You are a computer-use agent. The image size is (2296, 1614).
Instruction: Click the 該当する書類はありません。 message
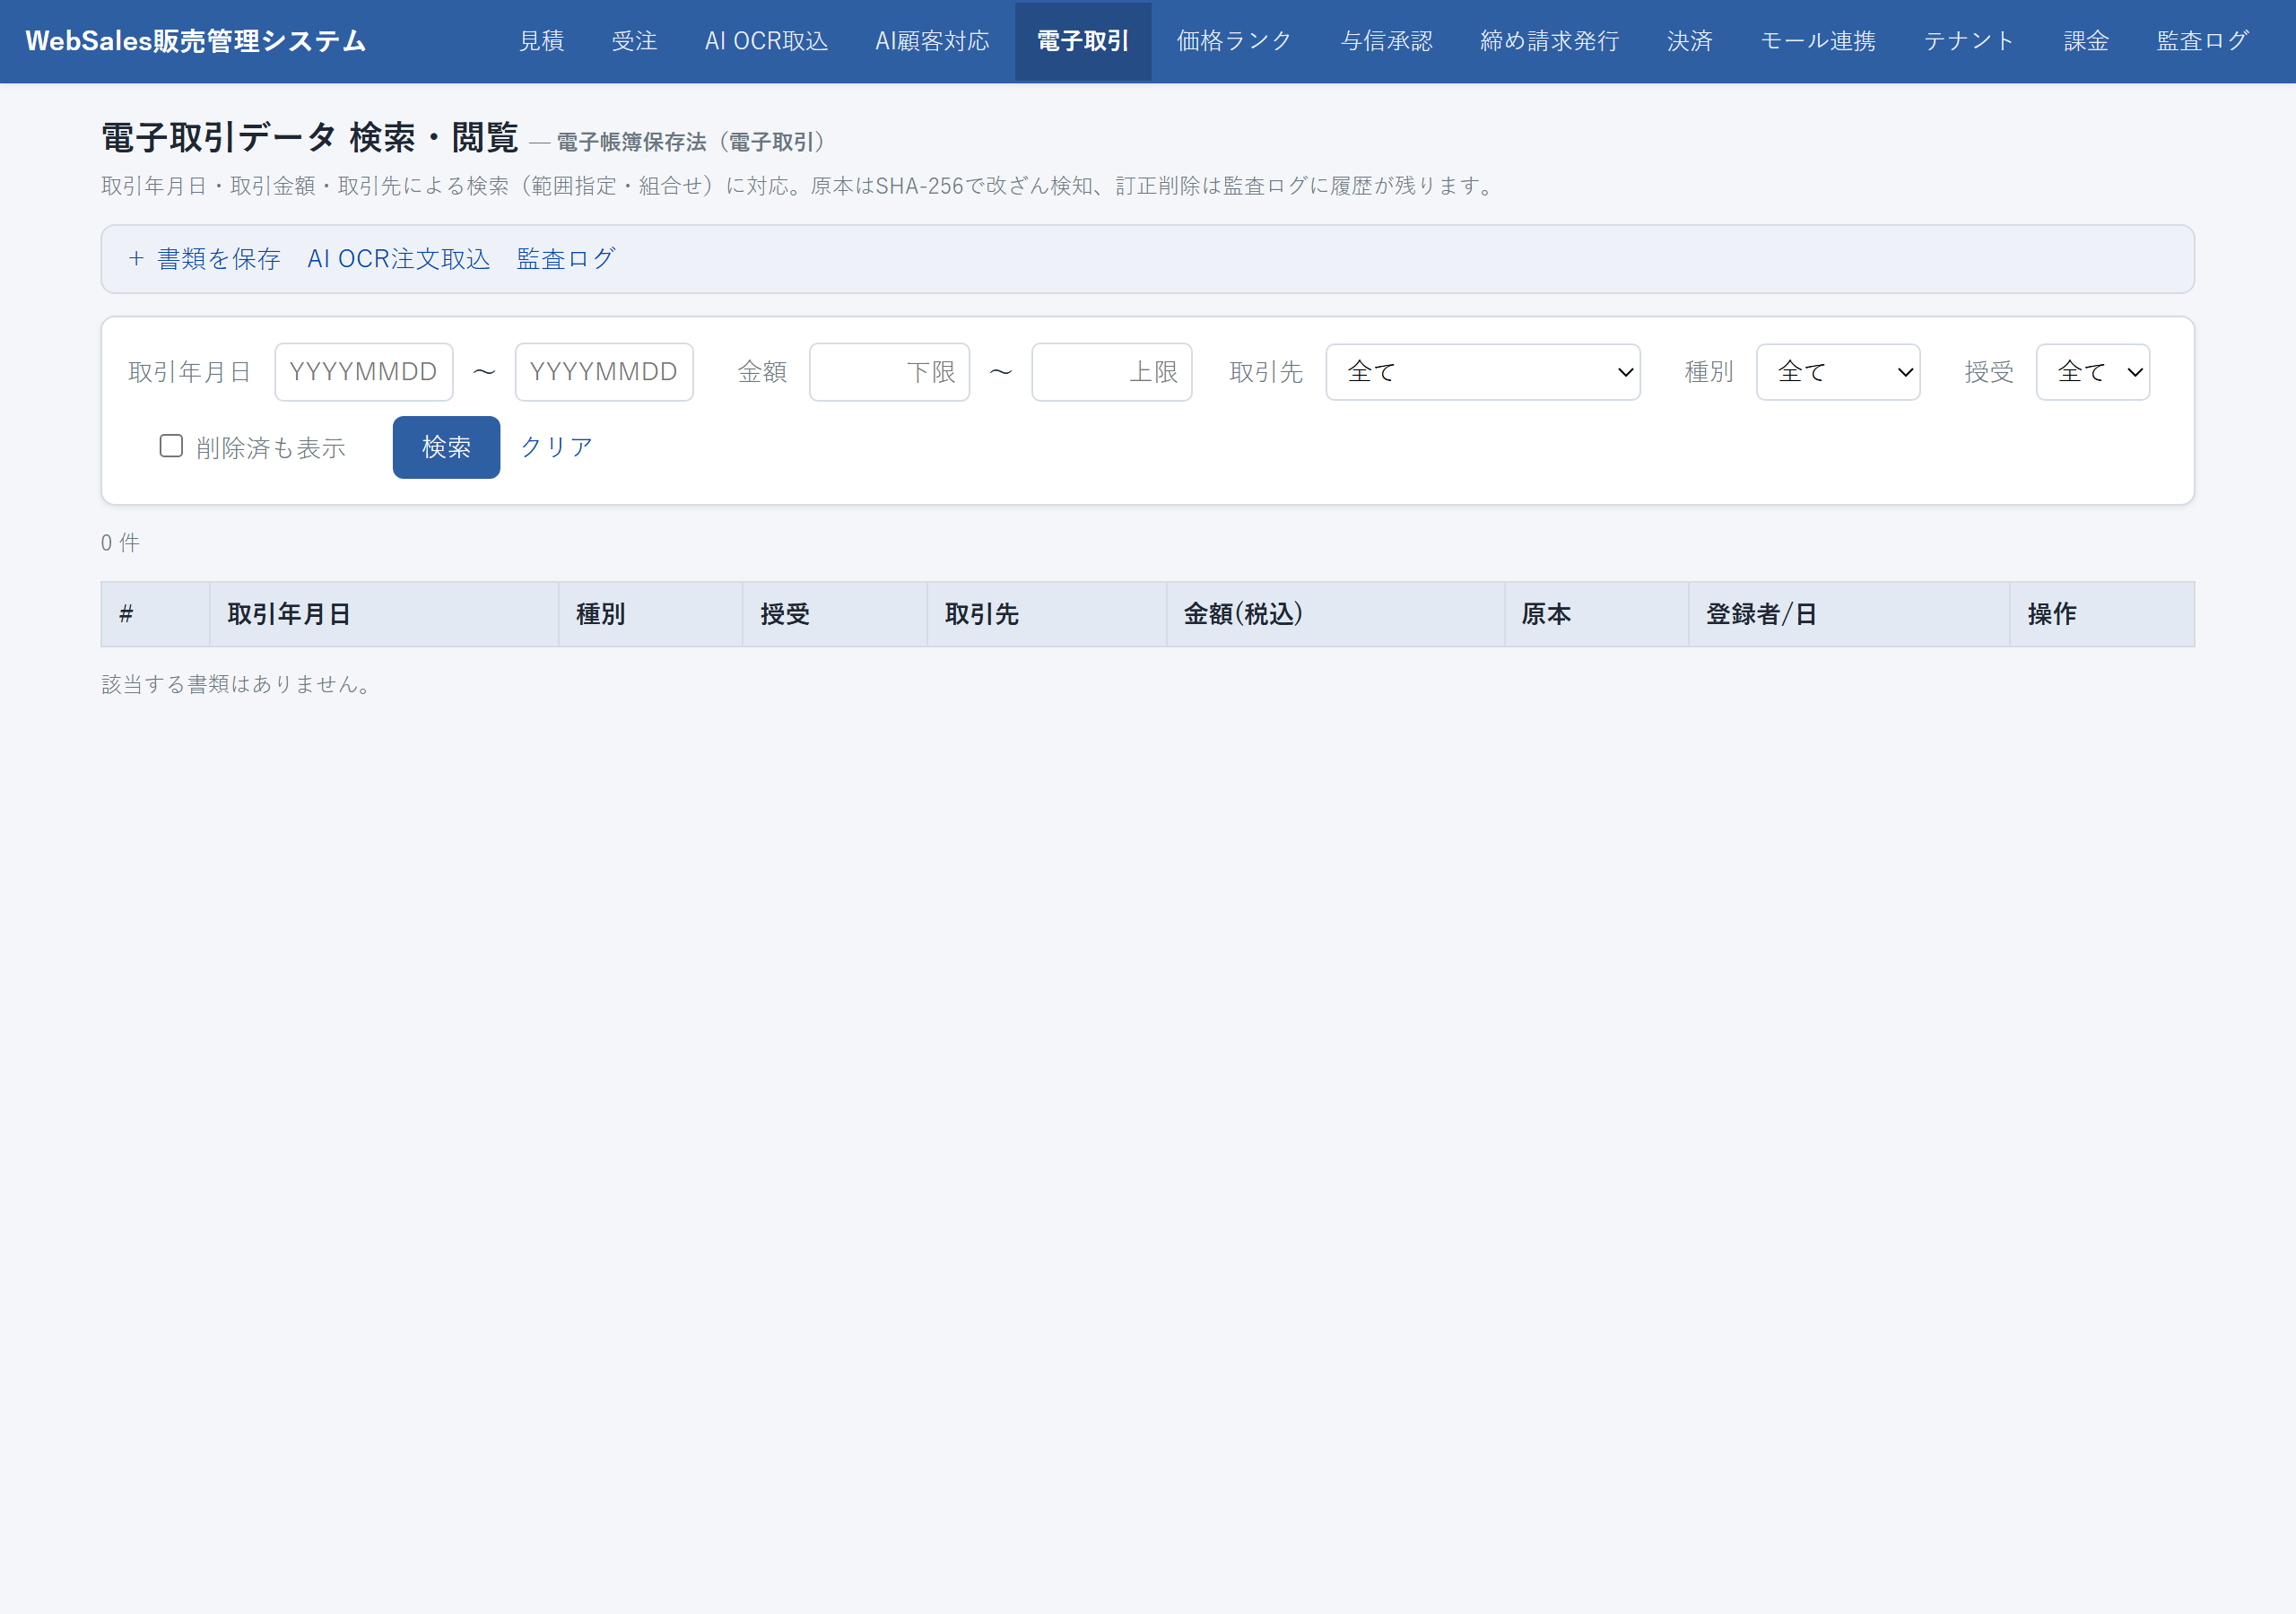coord(238,684)
